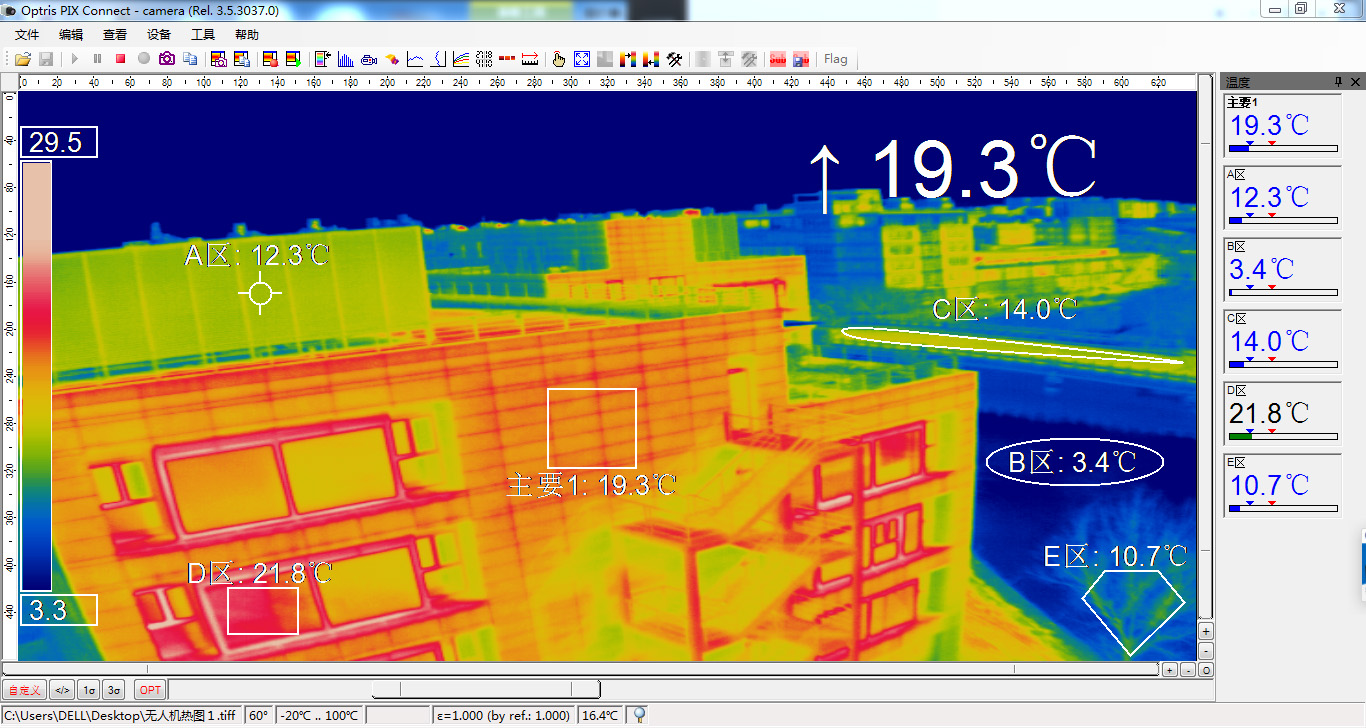This screenshot has height=728, width=1366.
Task: Click the 自定义 scaling button
Action: 24,690
